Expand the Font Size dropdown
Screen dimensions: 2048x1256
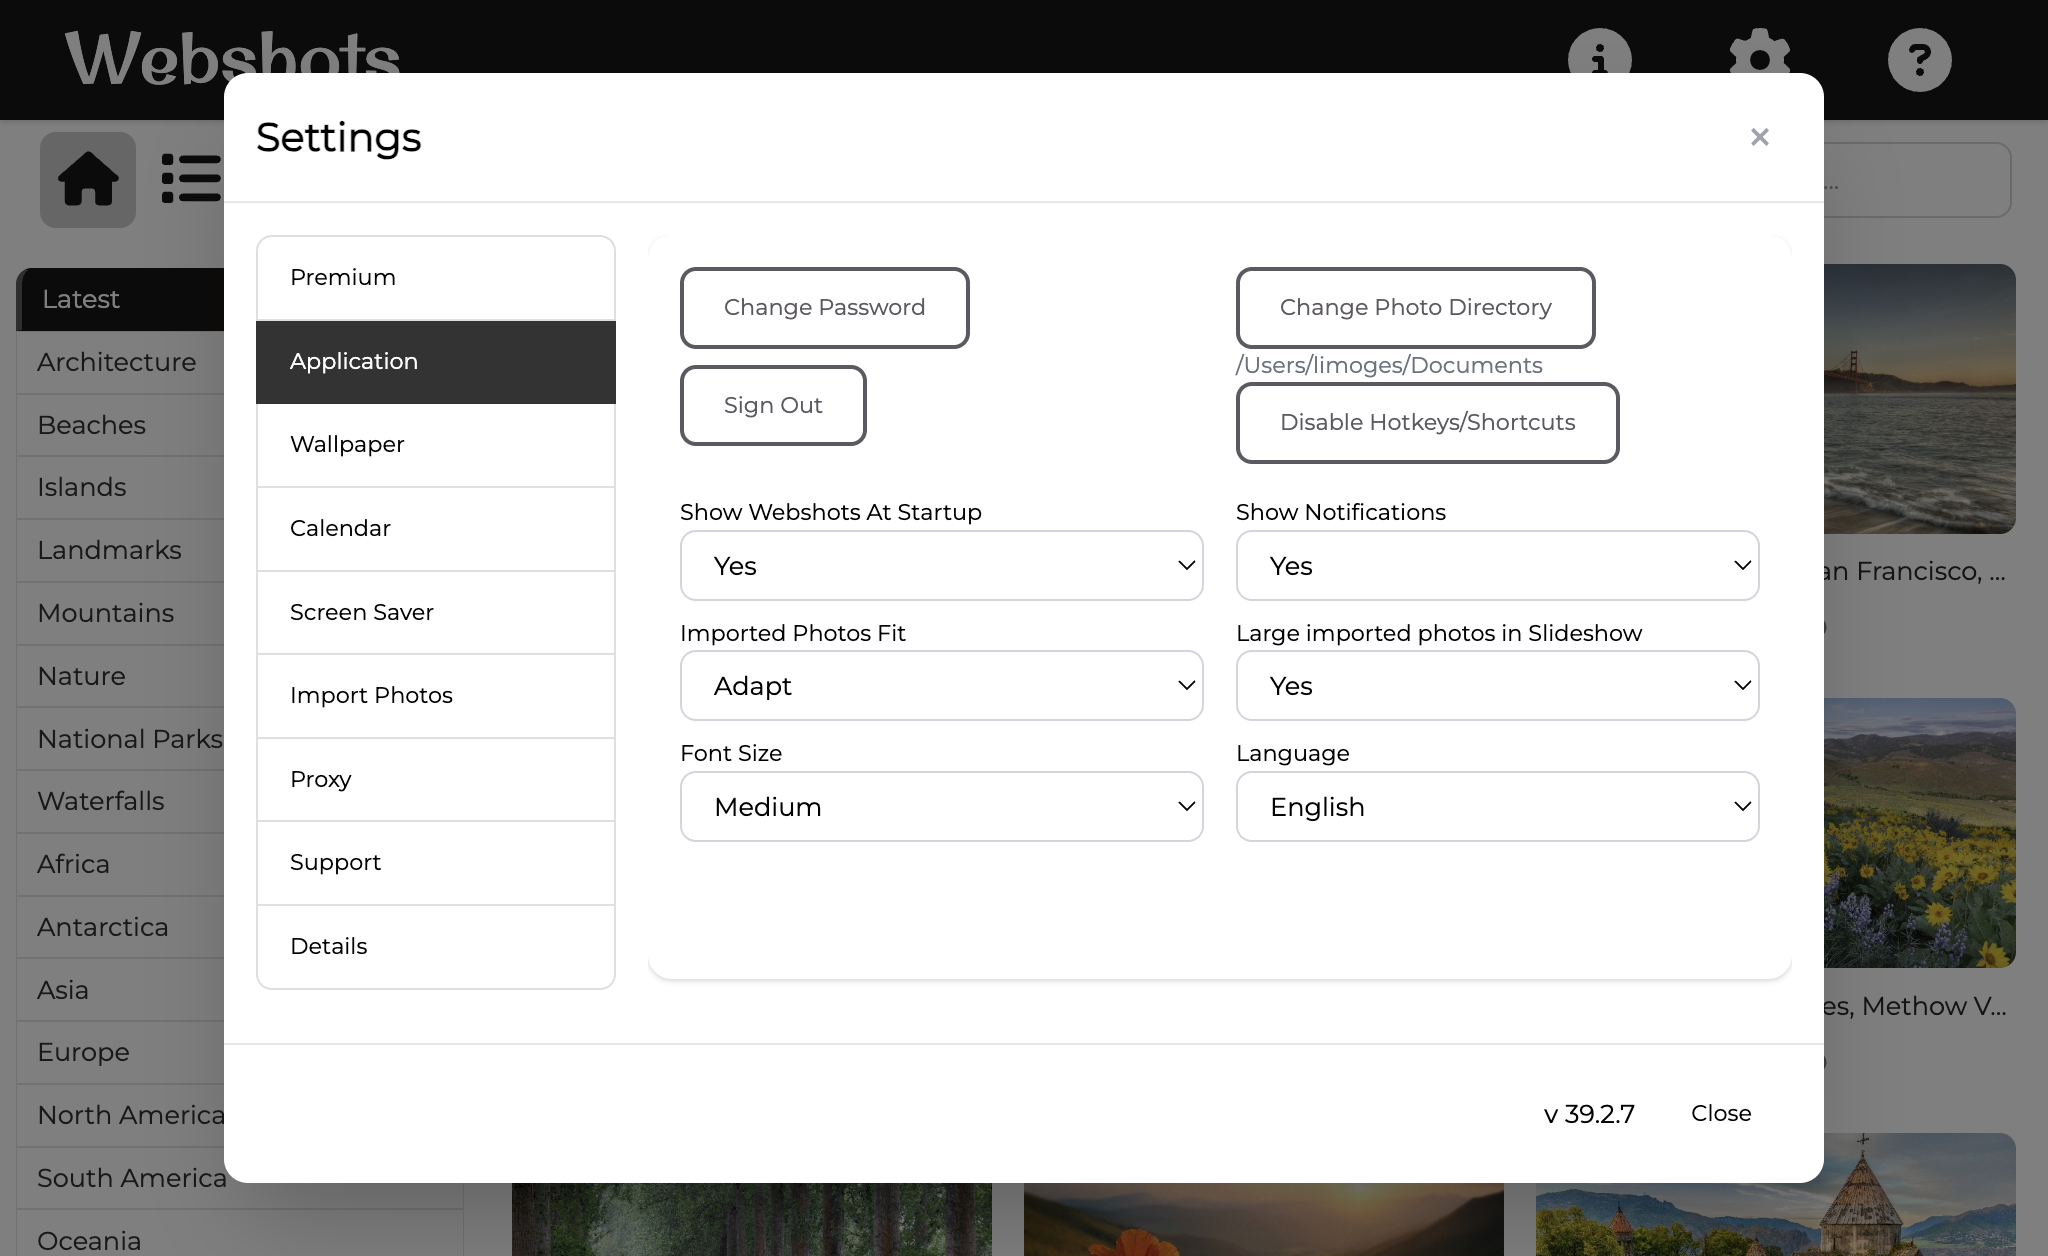tap(941, 807)
